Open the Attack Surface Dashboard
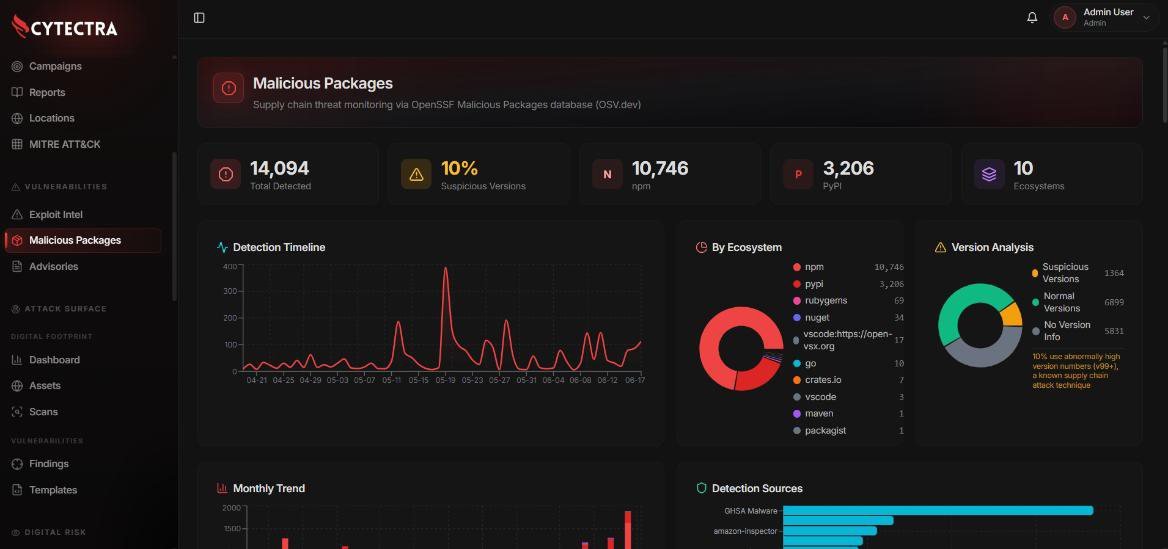 [54, 360]
